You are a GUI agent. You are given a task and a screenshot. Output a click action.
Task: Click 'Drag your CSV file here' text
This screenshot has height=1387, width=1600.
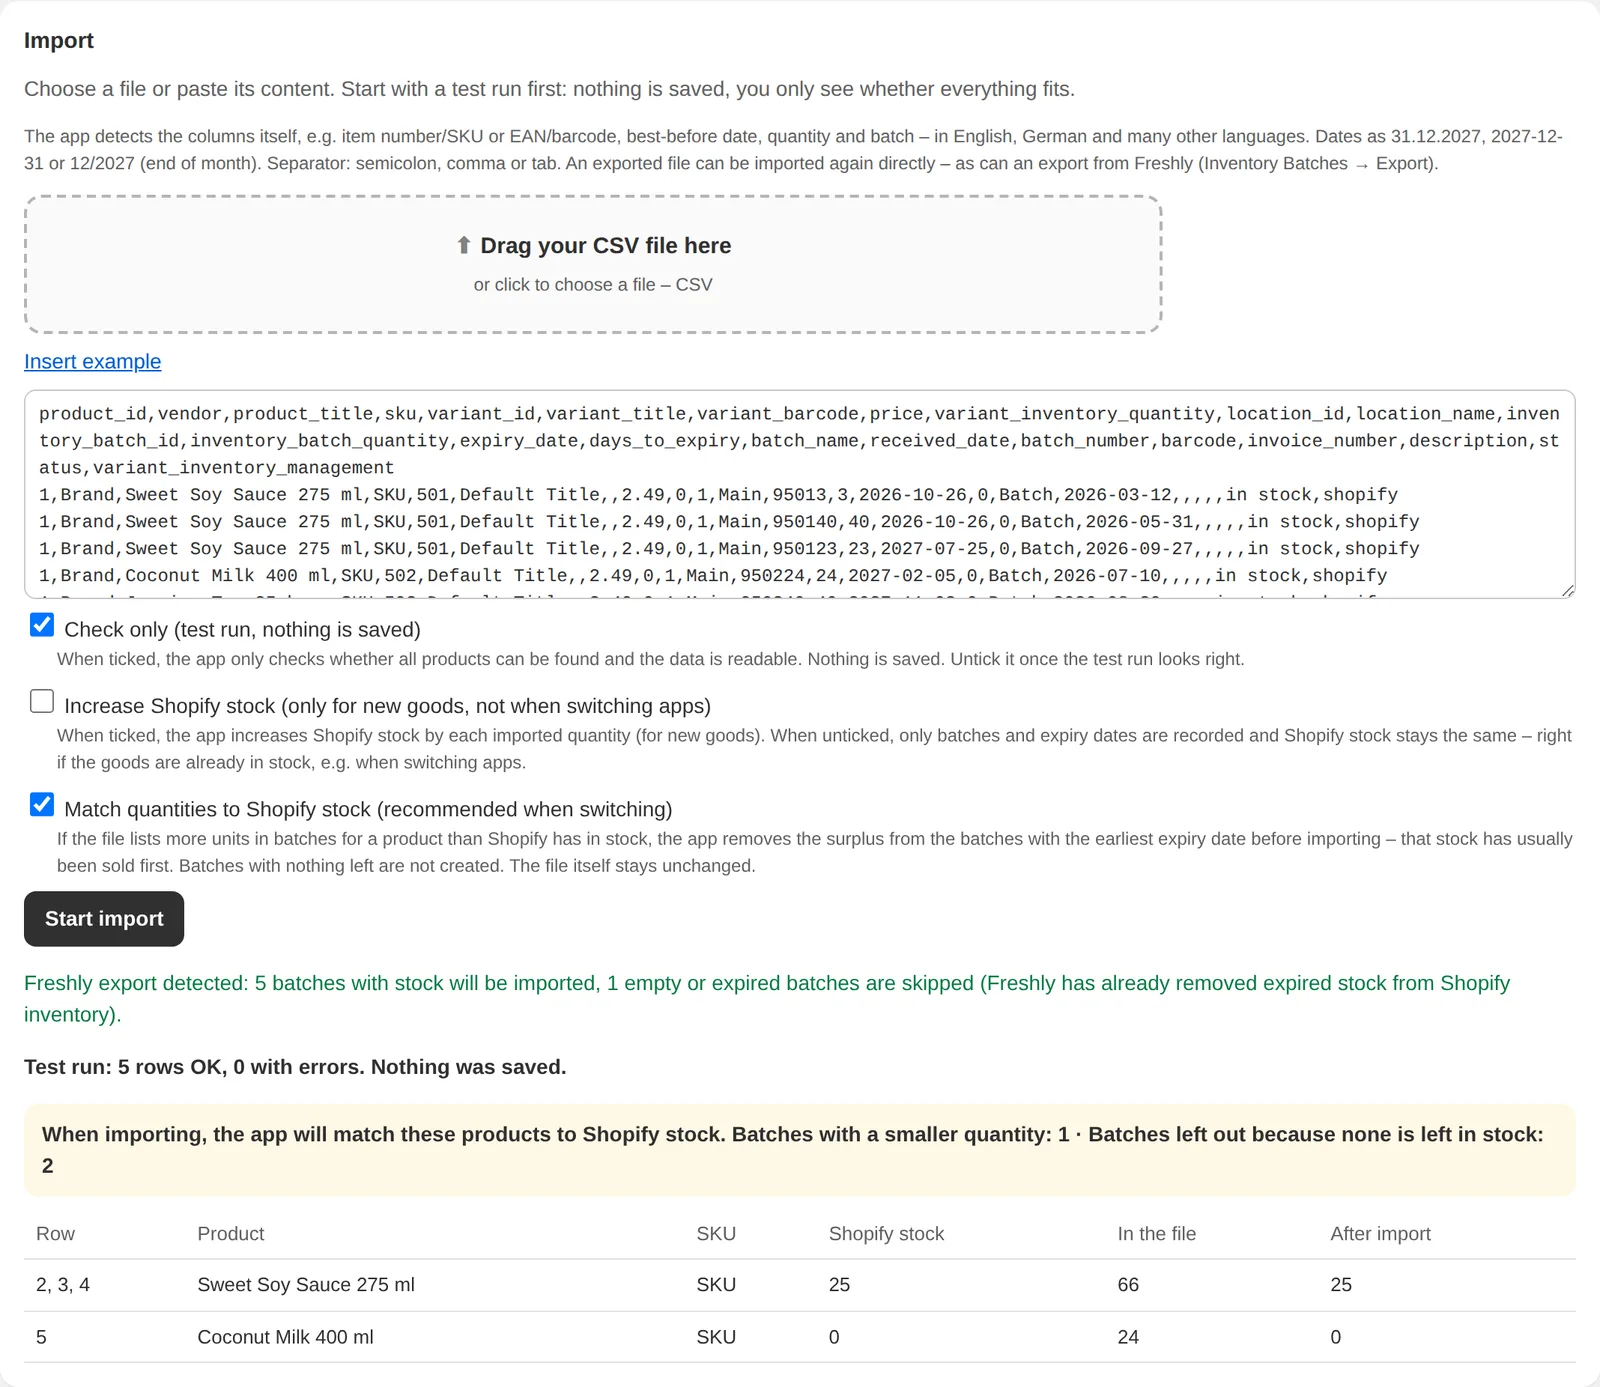tap(605, 246)
